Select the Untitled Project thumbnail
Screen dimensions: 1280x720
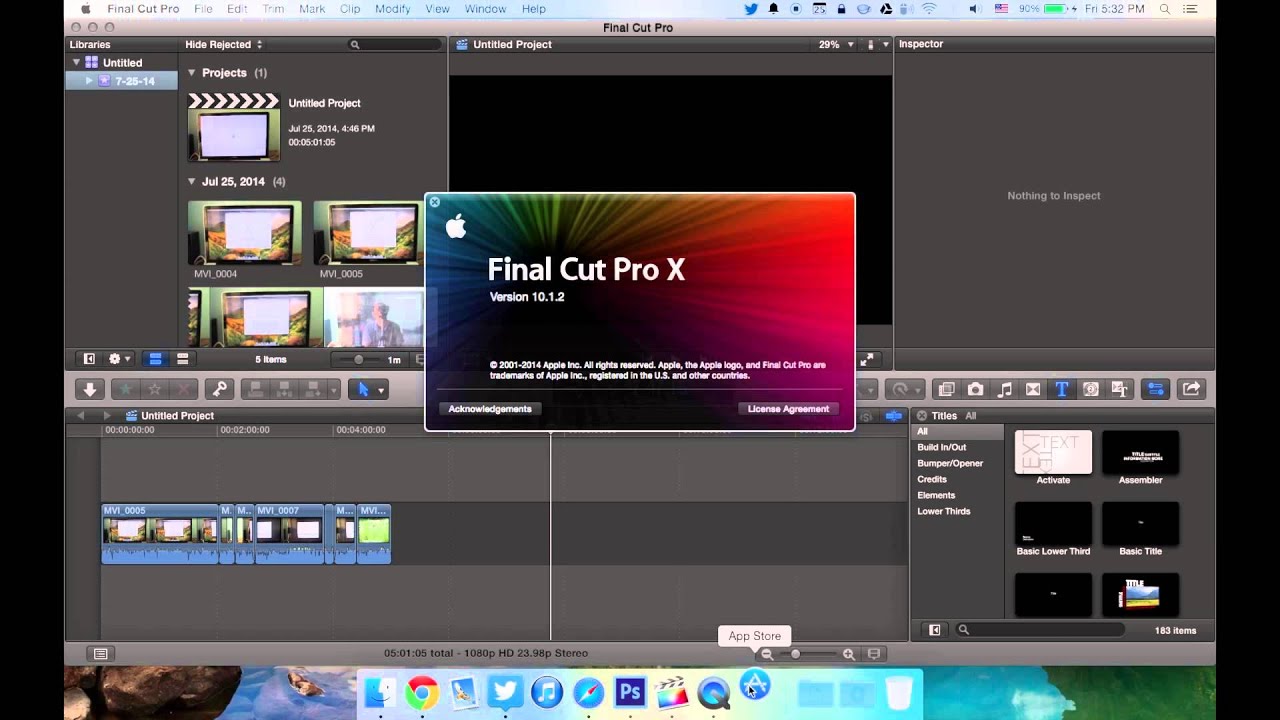[x=234, y=128]
